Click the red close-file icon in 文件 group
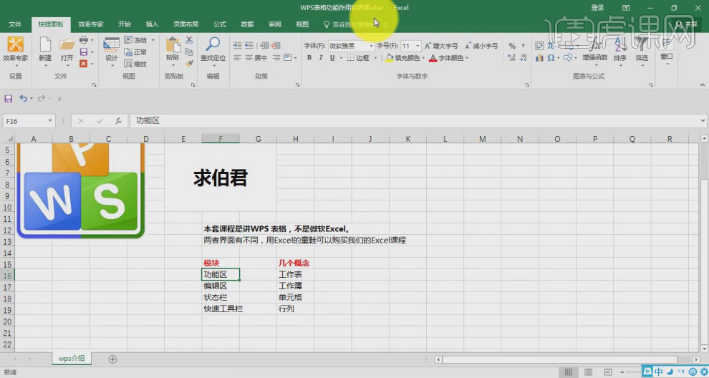 click(x=84, y=64)
